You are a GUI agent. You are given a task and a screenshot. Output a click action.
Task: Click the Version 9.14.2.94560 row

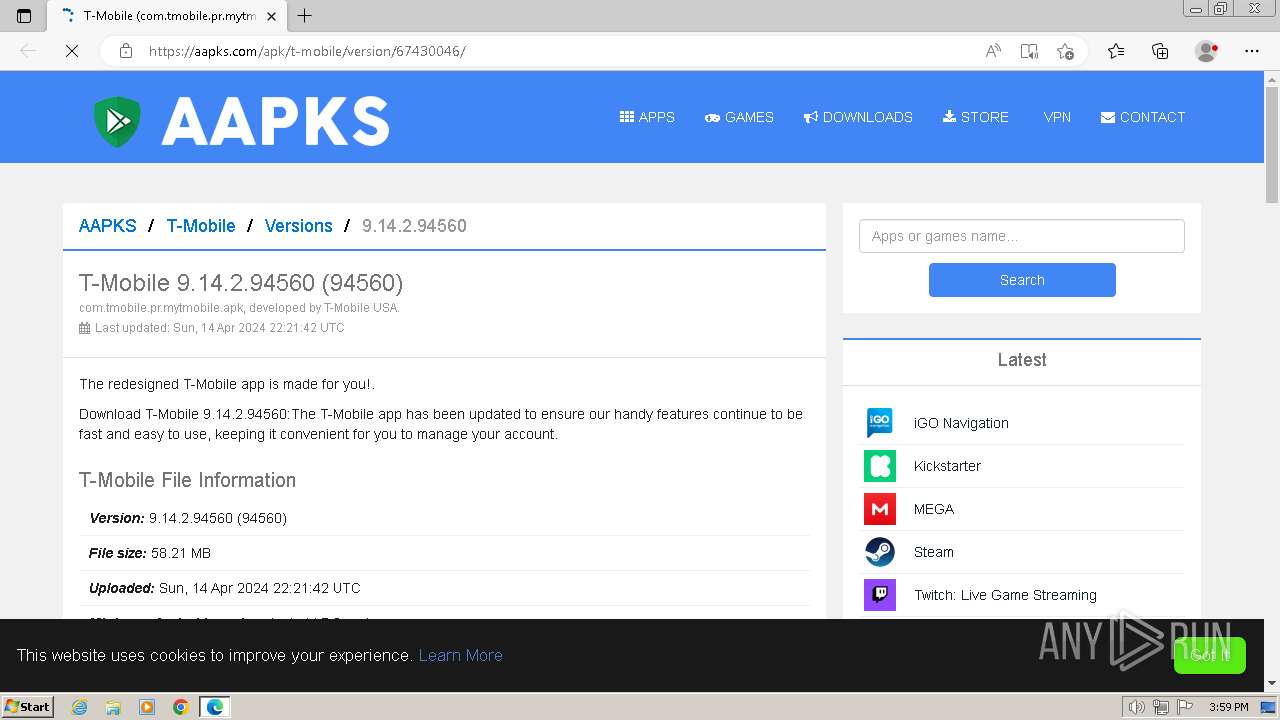coord(445,518)
